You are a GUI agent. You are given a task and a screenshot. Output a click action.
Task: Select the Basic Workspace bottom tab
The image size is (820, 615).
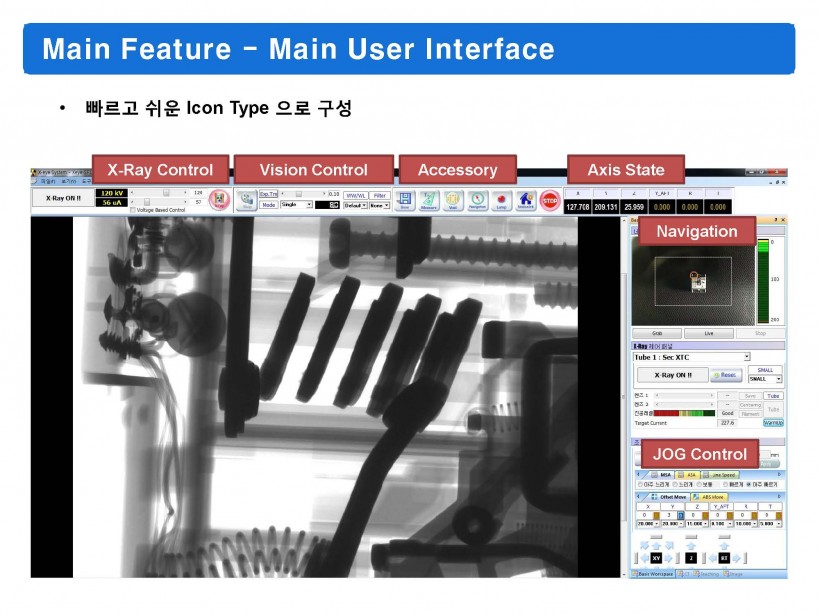[x=652, y=574]
